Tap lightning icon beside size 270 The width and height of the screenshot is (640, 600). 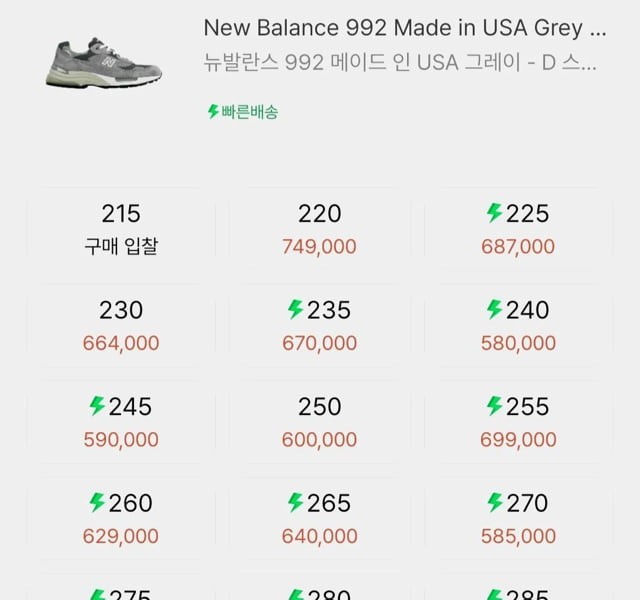[494, 502]
